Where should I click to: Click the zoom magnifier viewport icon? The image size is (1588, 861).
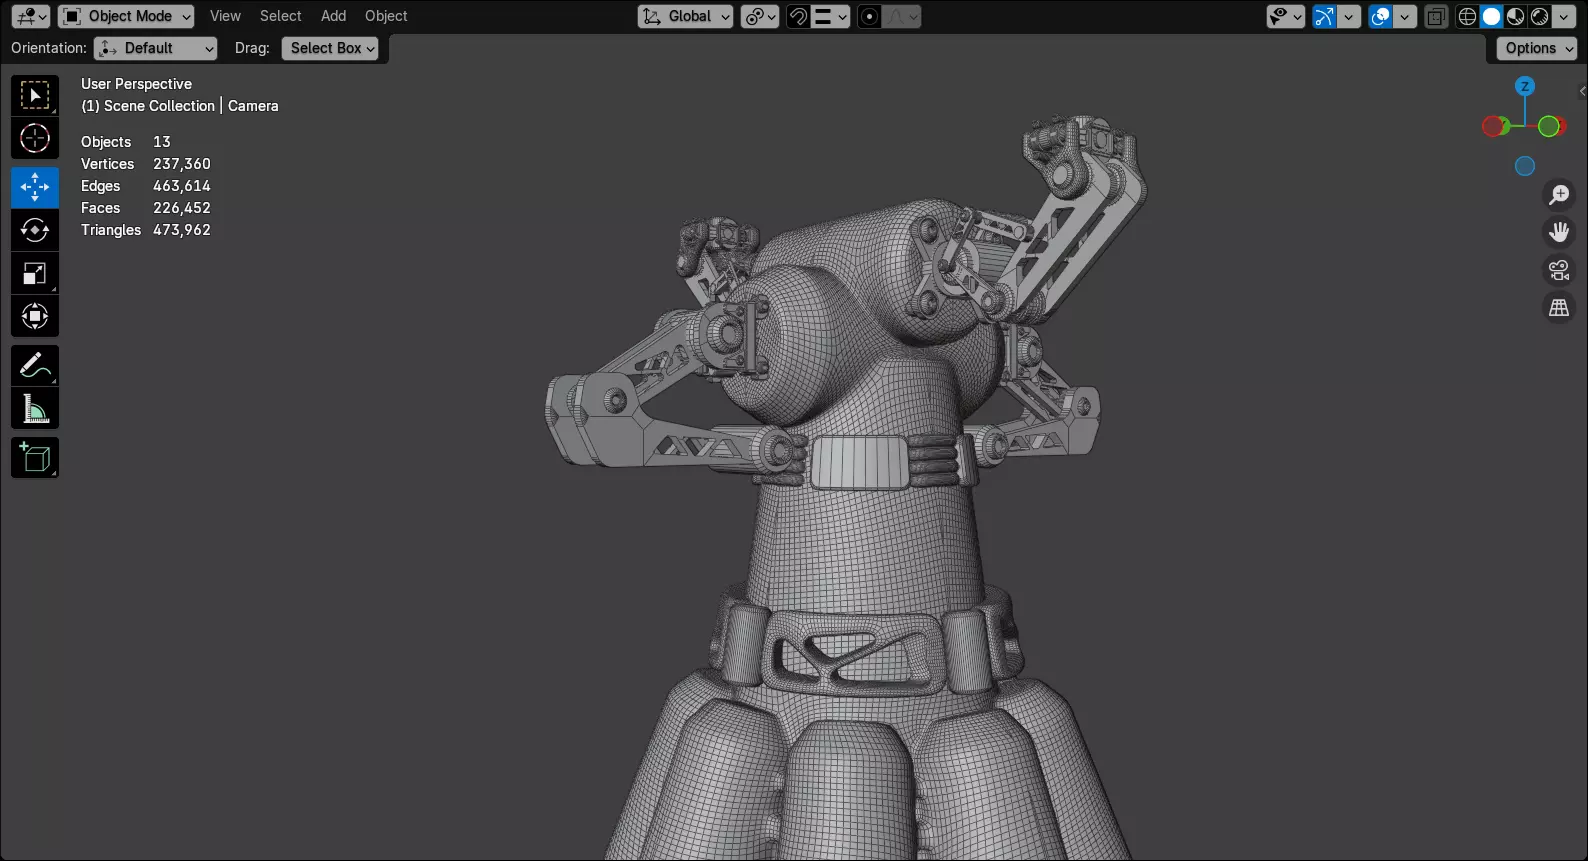tap(1559, 195)
